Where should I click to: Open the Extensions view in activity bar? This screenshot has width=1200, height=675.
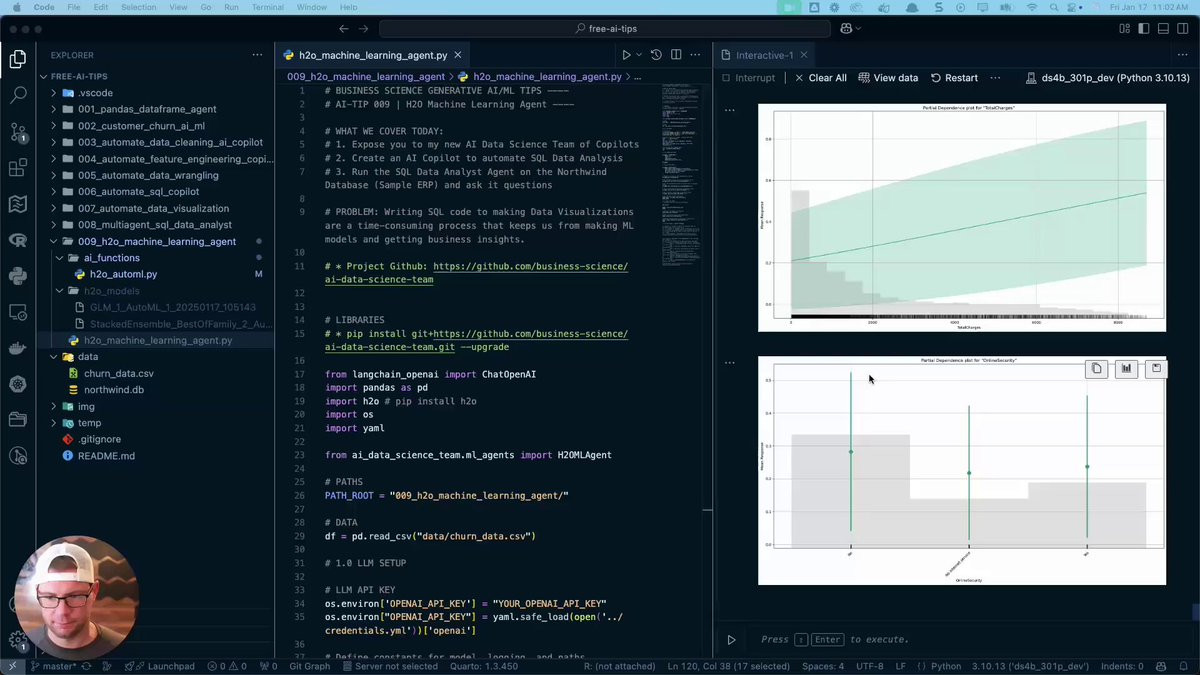pos(17,168)
